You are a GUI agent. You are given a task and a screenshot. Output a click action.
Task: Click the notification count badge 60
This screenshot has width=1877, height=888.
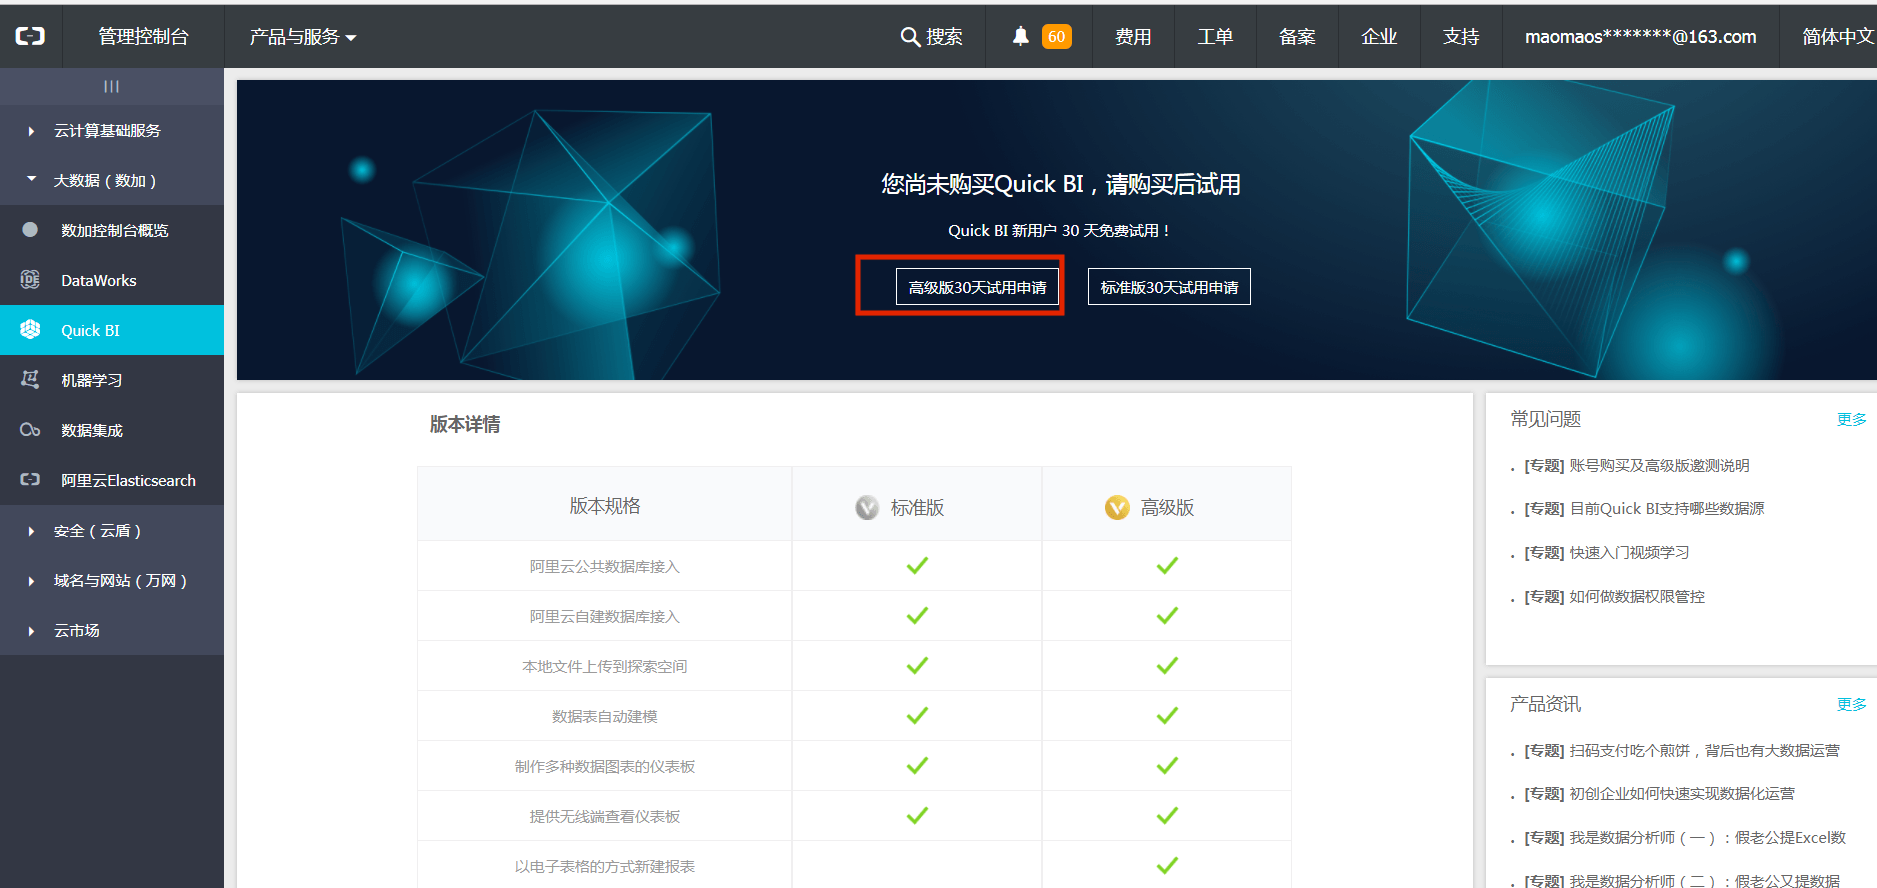(1057, 37)
